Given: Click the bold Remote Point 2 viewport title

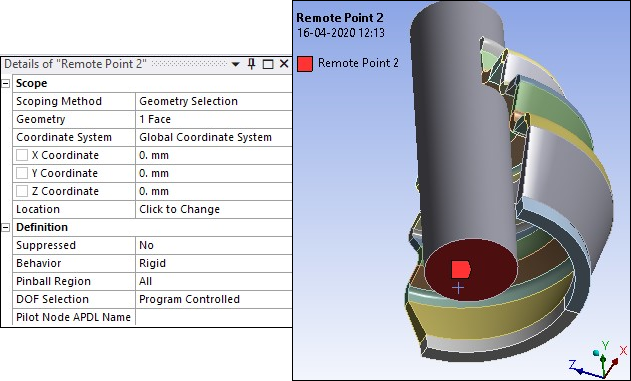Looking at the screenshot, I should pos(340,18).
